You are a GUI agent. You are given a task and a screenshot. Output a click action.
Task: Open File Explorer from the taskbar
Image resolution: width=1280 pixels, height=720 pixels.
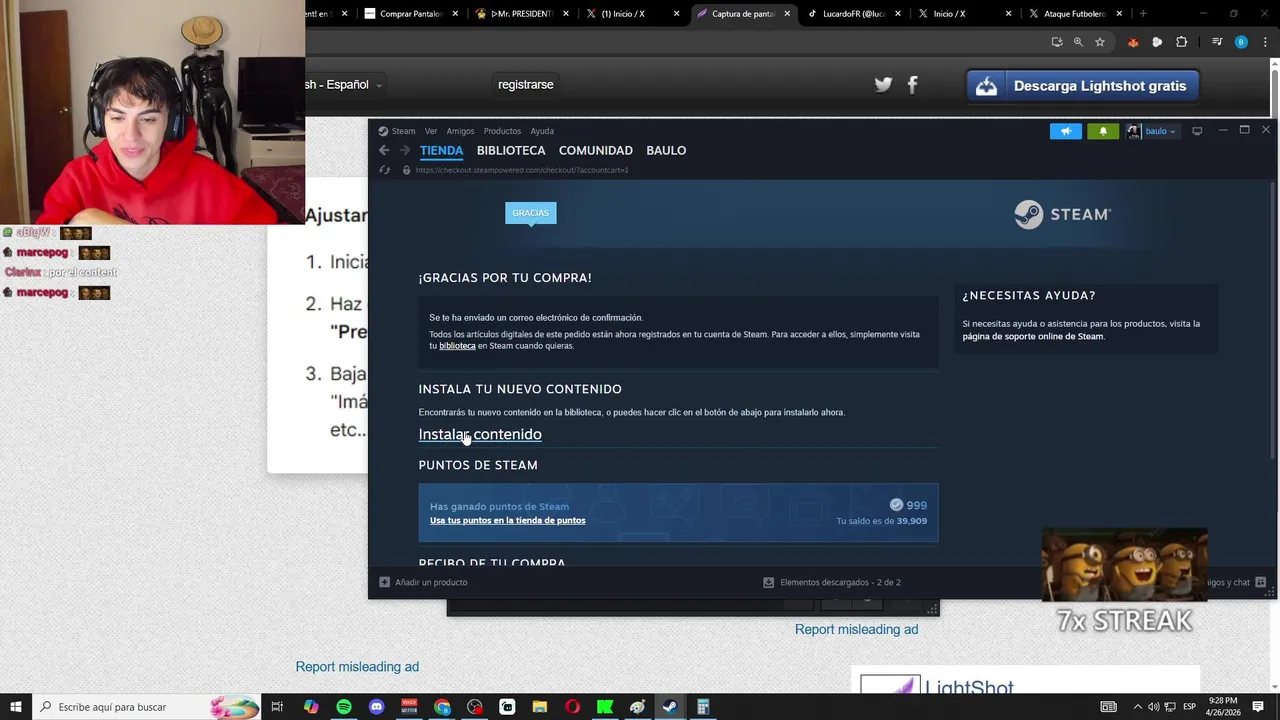point(539,707)
